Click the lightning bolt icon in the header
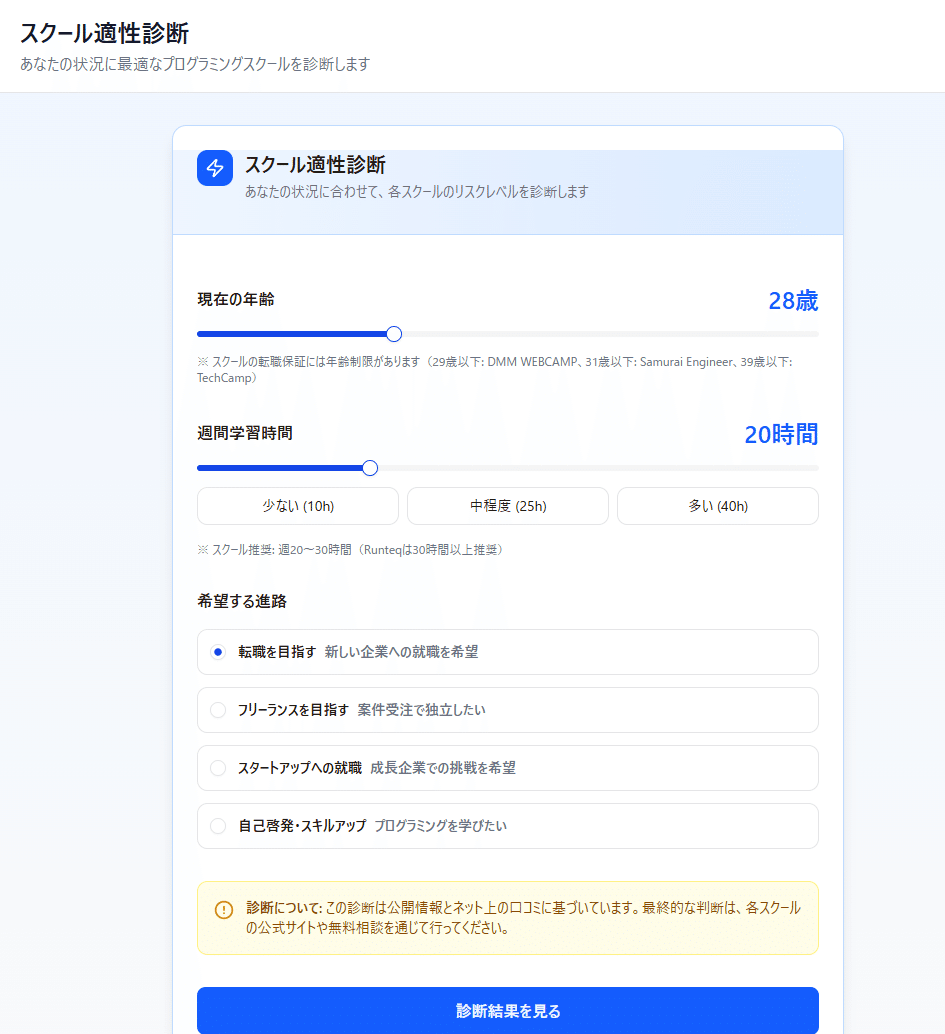Image resolution: width=945 pixels, height=1034 pixels. click(214, 168)
